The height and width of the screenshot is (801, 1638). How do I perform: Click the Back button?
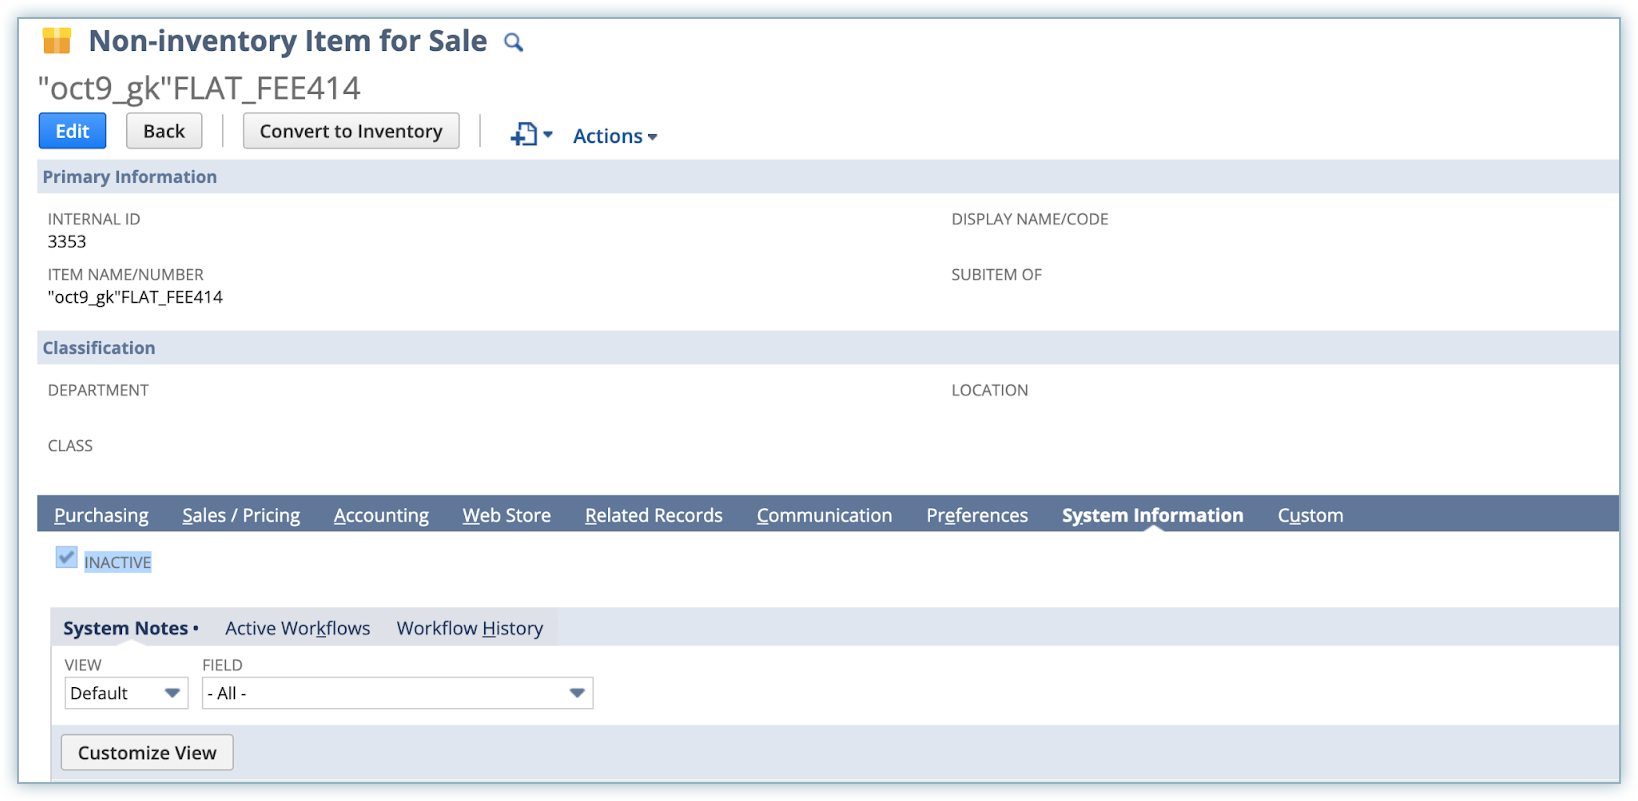point(164,131)
